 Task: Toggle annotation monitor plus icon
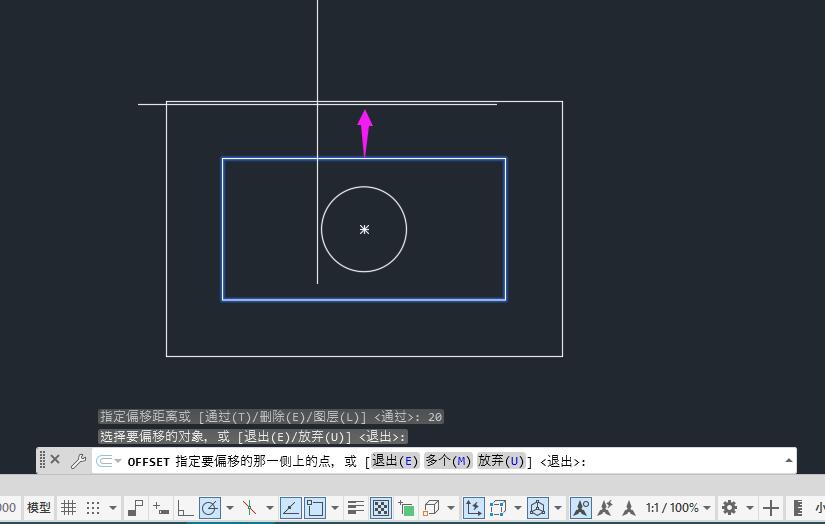(x=771, y=508)
